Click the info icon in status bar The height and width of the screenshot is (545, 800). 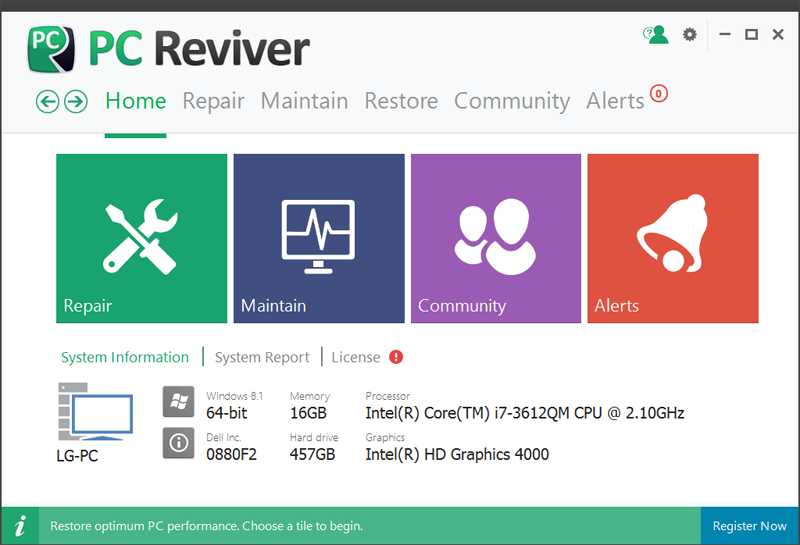tap(20, 526)
